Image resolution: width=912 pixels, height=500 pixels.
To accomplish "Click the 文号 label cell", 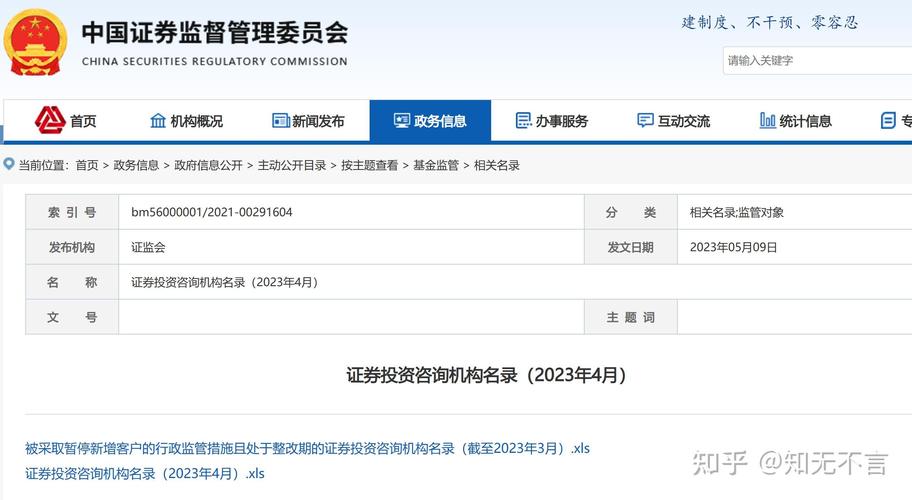I will tap(72, 317).
